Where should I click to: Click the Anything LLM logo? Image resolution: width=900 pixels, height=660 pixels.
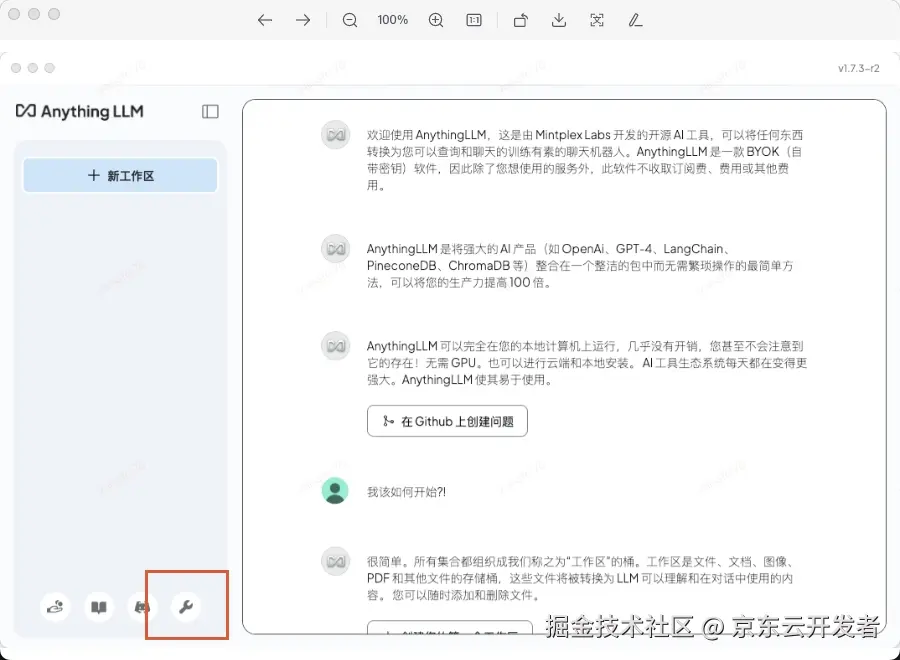point(79,111)
